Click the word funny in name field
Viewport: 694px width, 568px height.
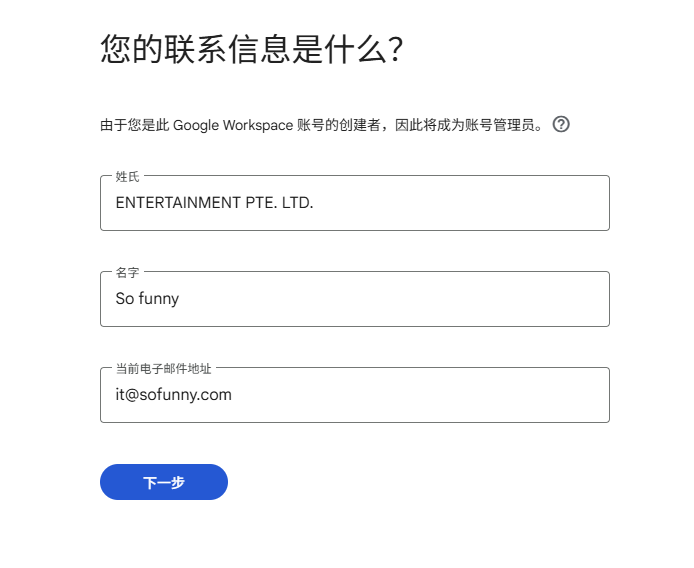(x=159, y=298)
